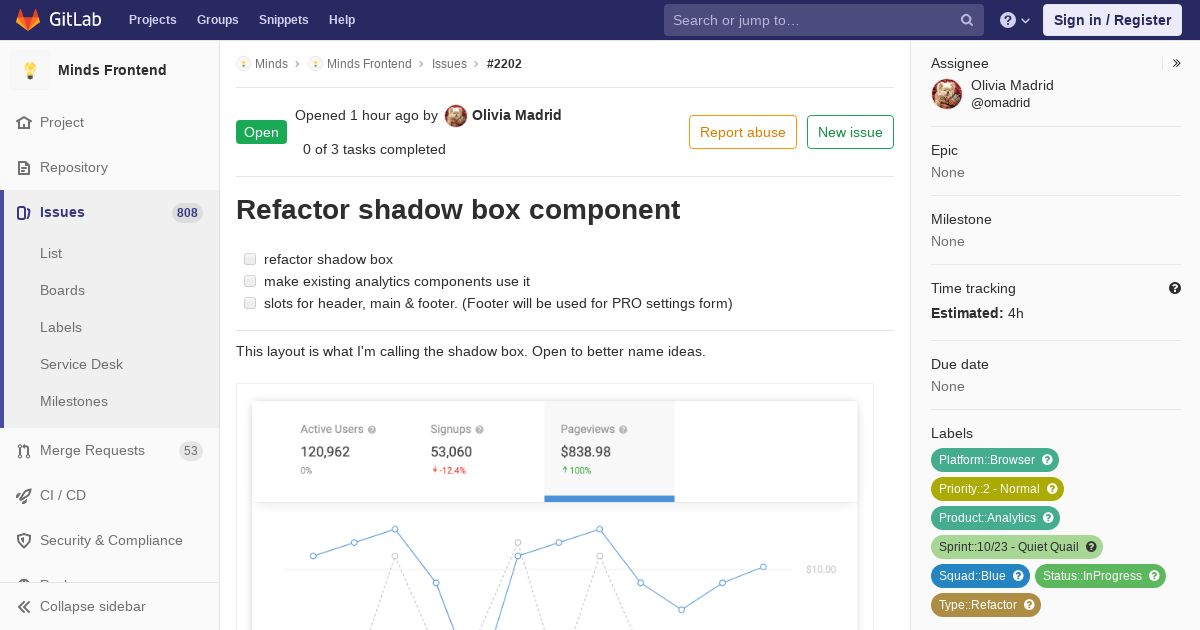Open the Service Desk submenu item

click(x=81, y=364)
